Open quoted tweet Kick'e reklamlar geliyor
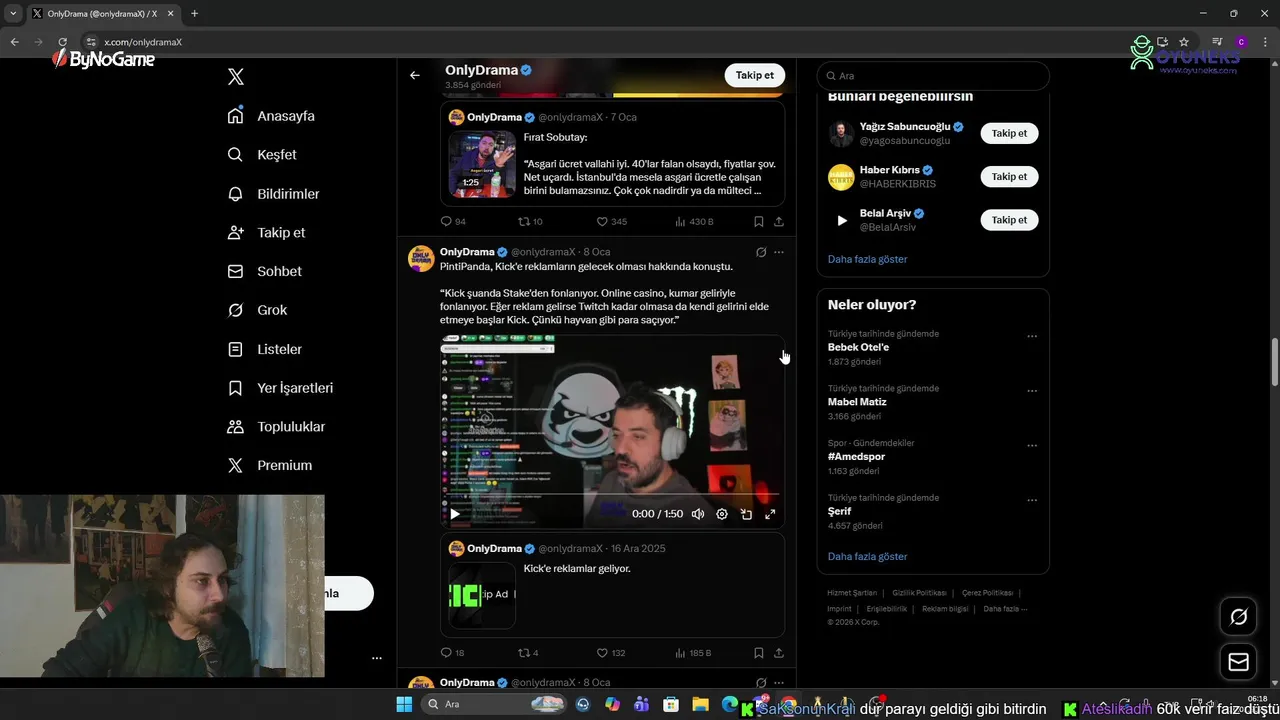 (612, 585)
